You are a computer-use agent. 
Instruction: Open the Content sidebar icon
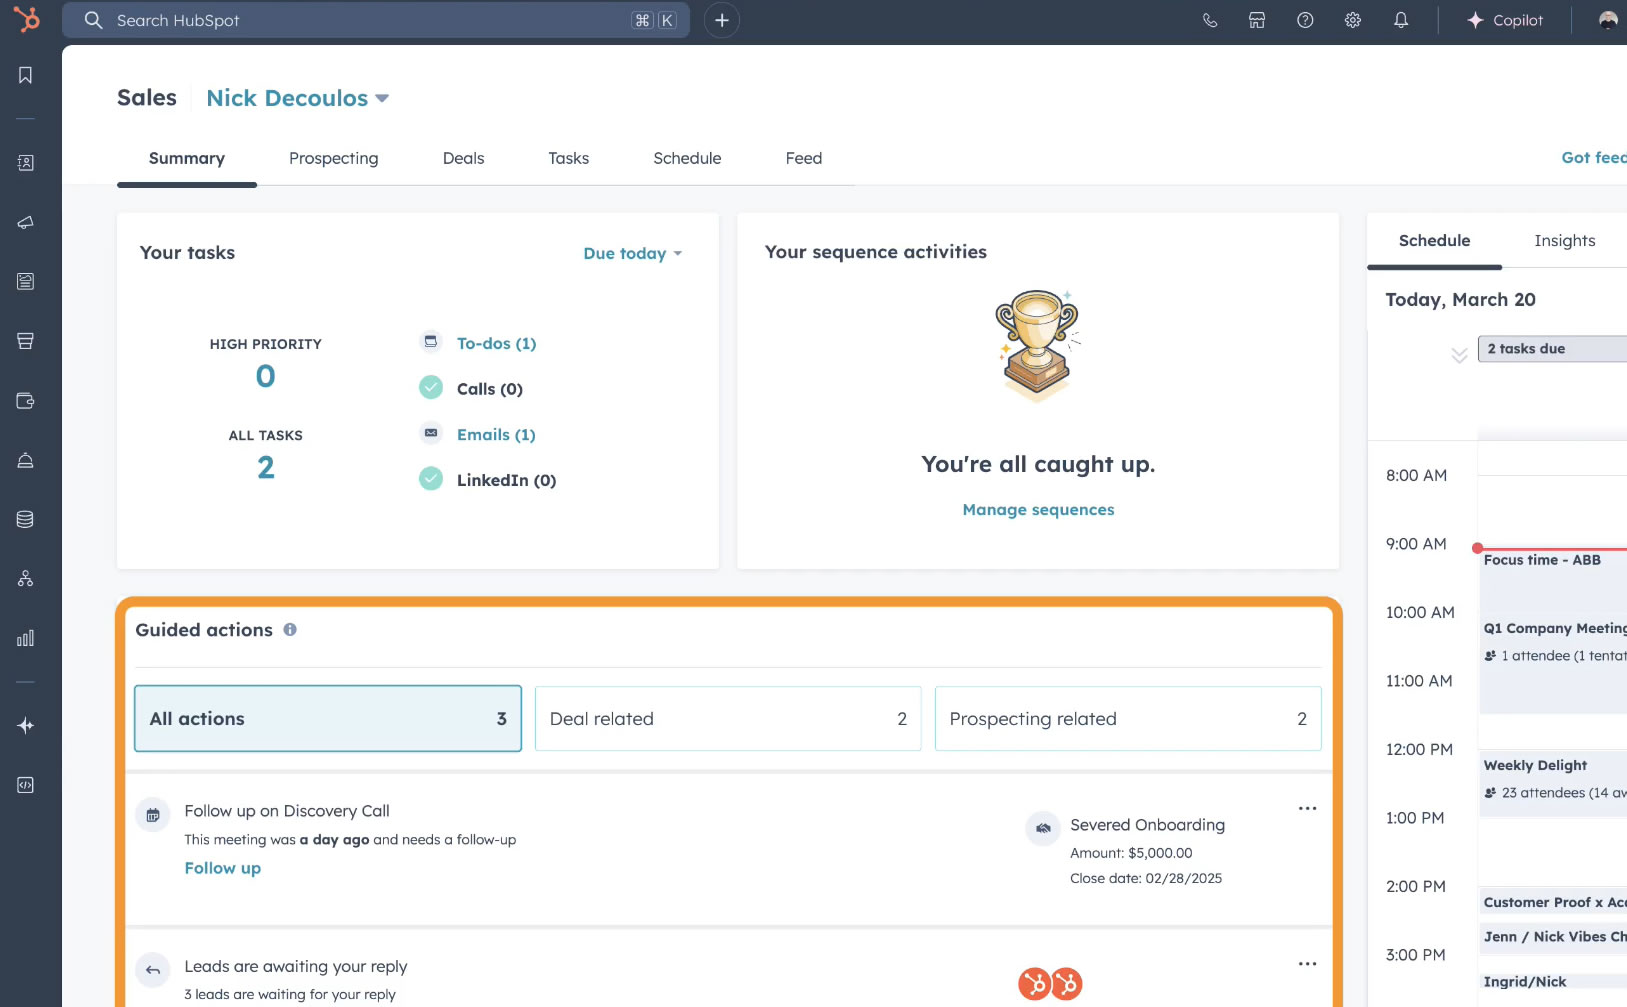tap(25, 281)
